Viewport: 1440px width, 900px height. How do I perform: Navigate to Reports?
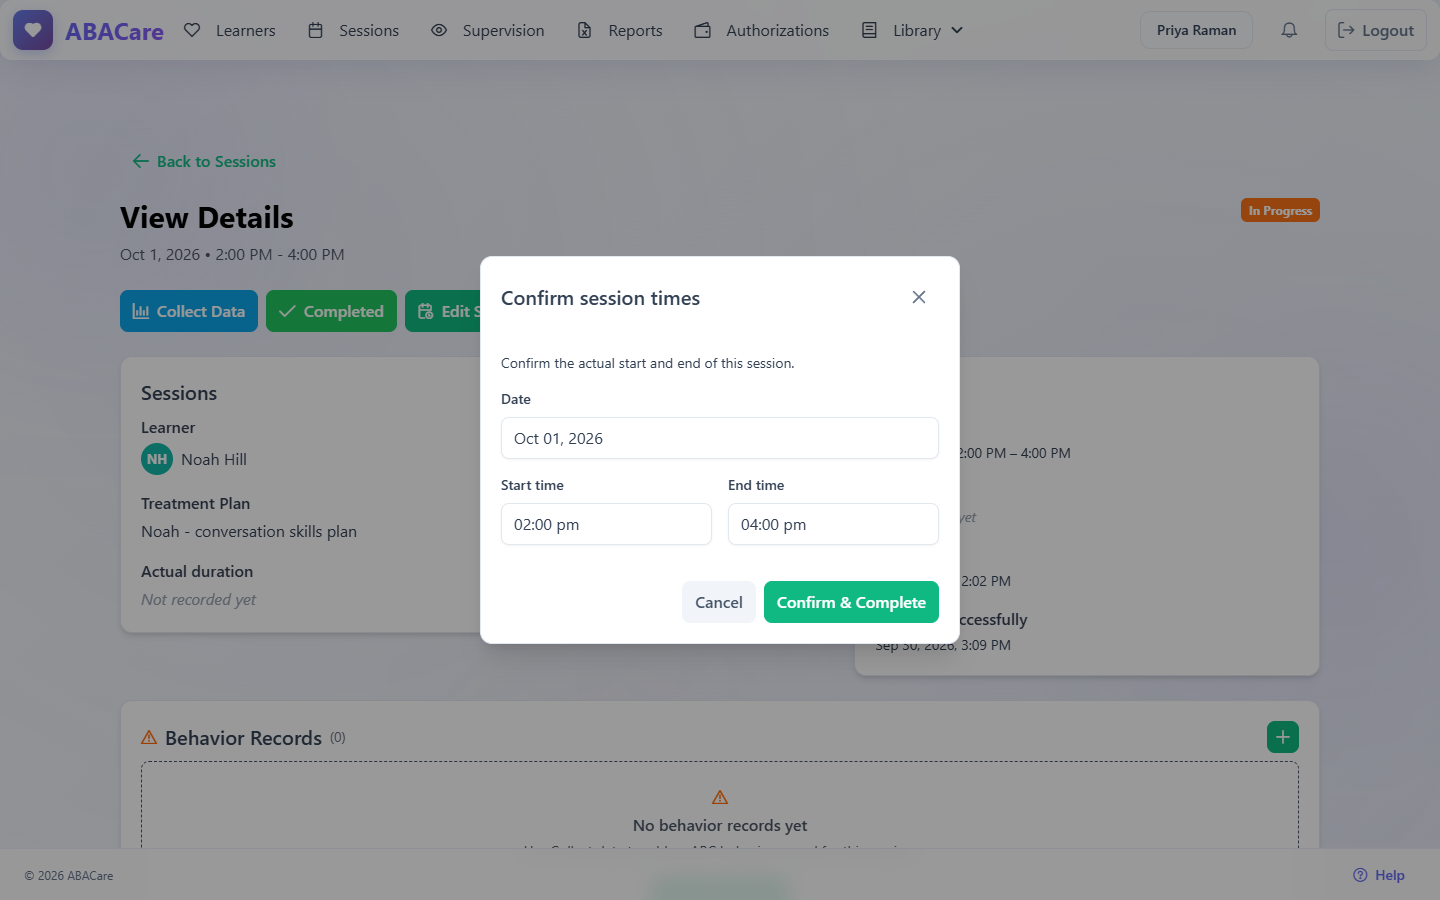(620, 30)
